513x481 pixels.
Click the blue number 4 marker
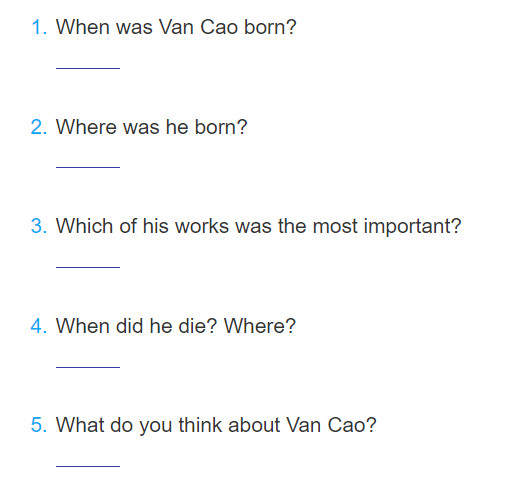click(39, 326)
